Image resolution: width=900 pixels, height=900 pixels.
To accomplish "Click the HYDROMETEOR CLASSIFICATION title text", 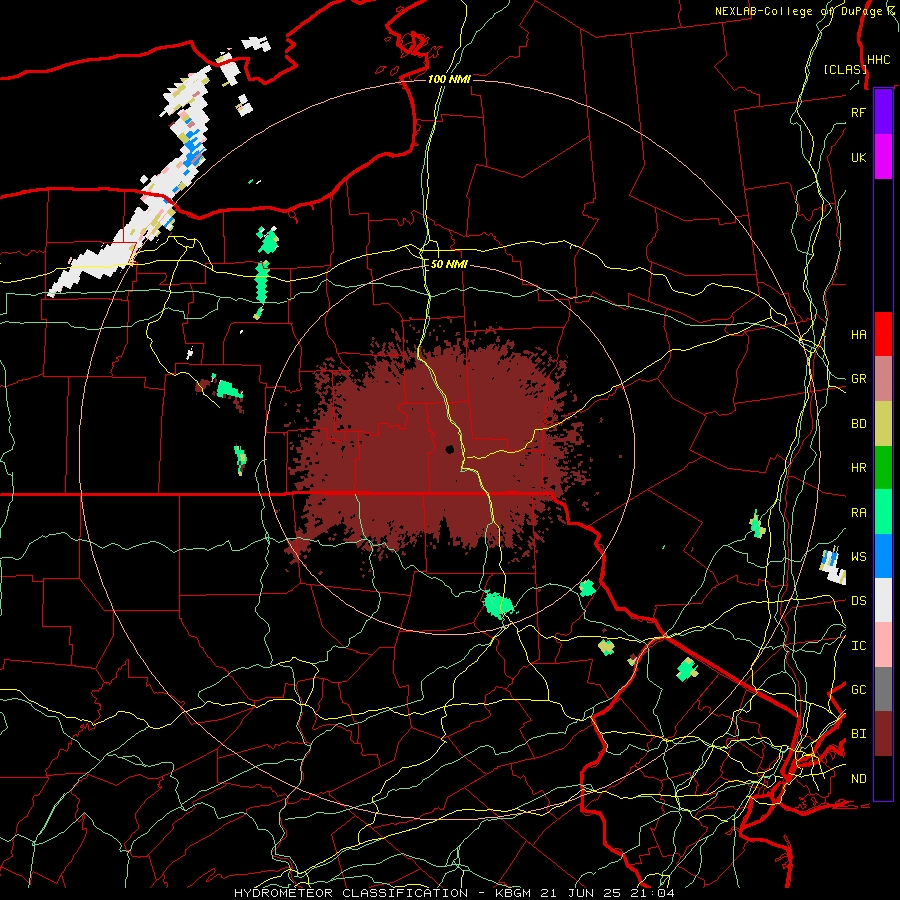I will point(351,893).
